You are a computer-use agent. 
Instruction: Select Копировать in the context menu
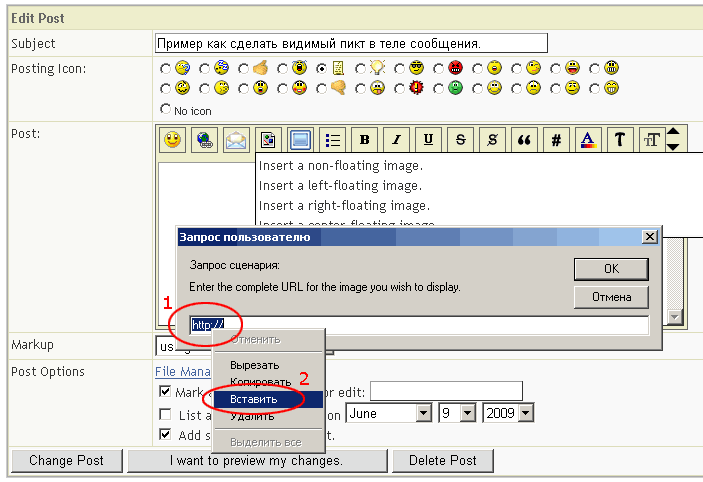coord(268,382)
